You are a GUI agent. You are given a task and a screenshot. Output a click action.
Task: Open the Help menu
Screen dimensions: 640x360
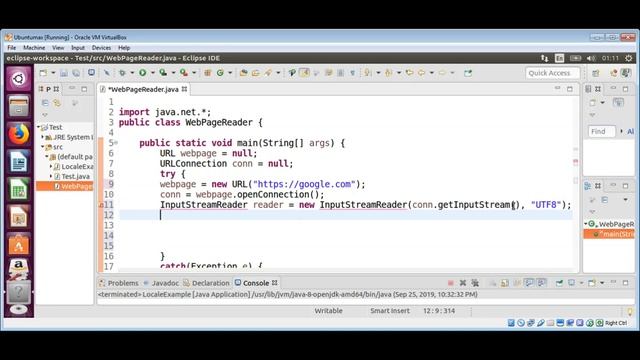(124, 48)
